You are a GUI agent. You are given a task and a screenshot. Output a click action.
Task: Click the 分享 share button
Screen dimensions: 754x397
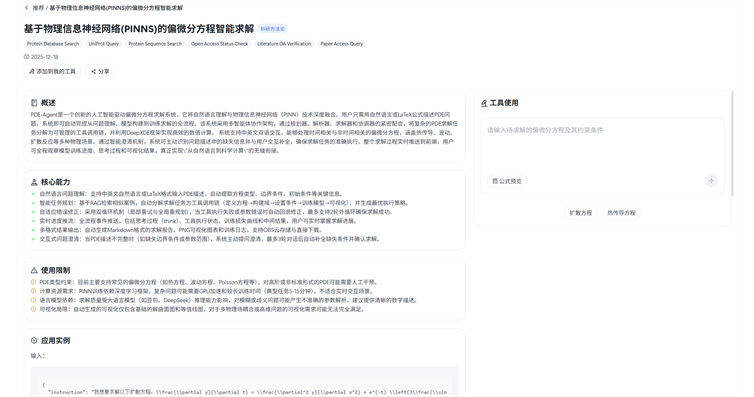click(x=100, y=71)
